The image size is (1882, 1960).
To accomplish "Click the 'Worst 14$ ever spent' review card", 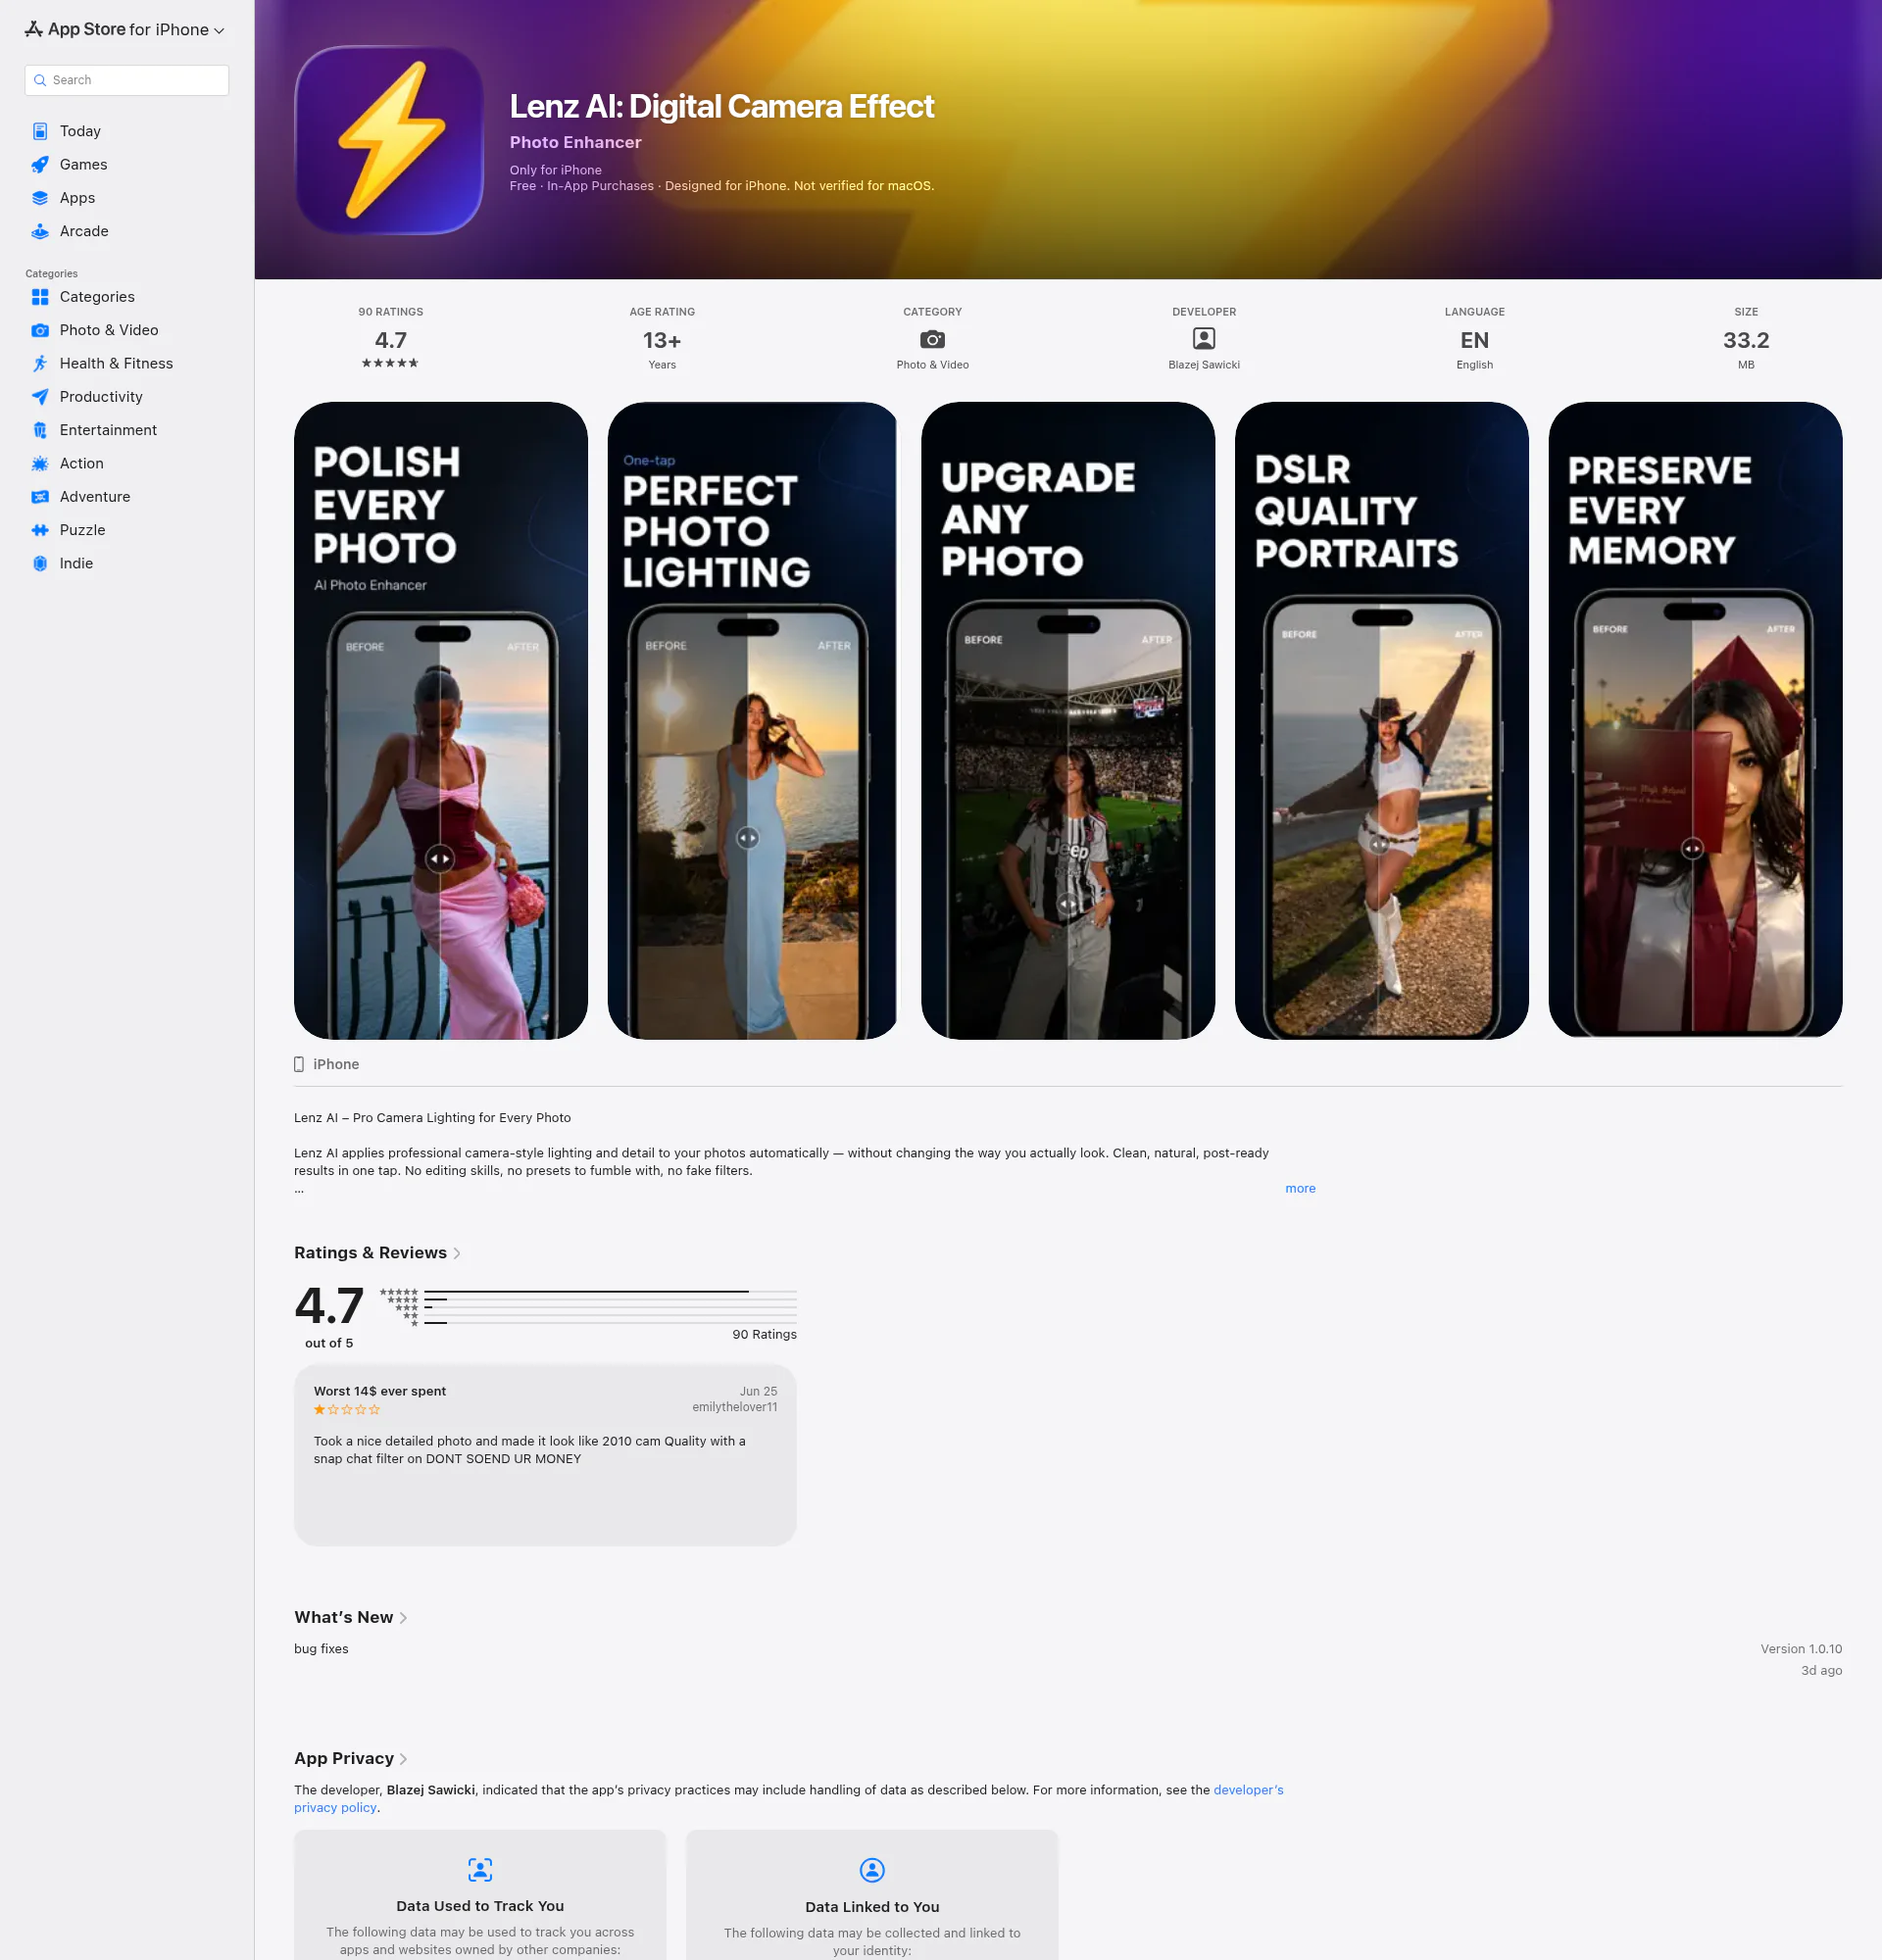I will 545,1455.
